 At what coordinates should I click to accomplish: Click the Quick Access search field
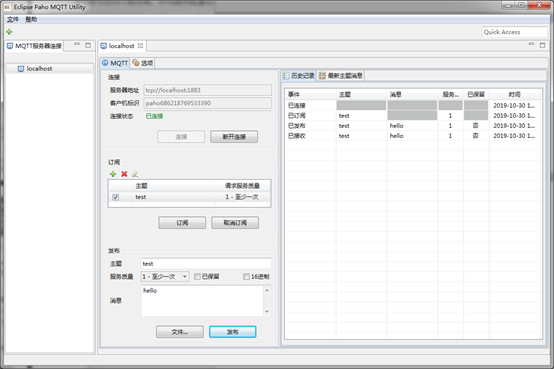tap(514, 32)
